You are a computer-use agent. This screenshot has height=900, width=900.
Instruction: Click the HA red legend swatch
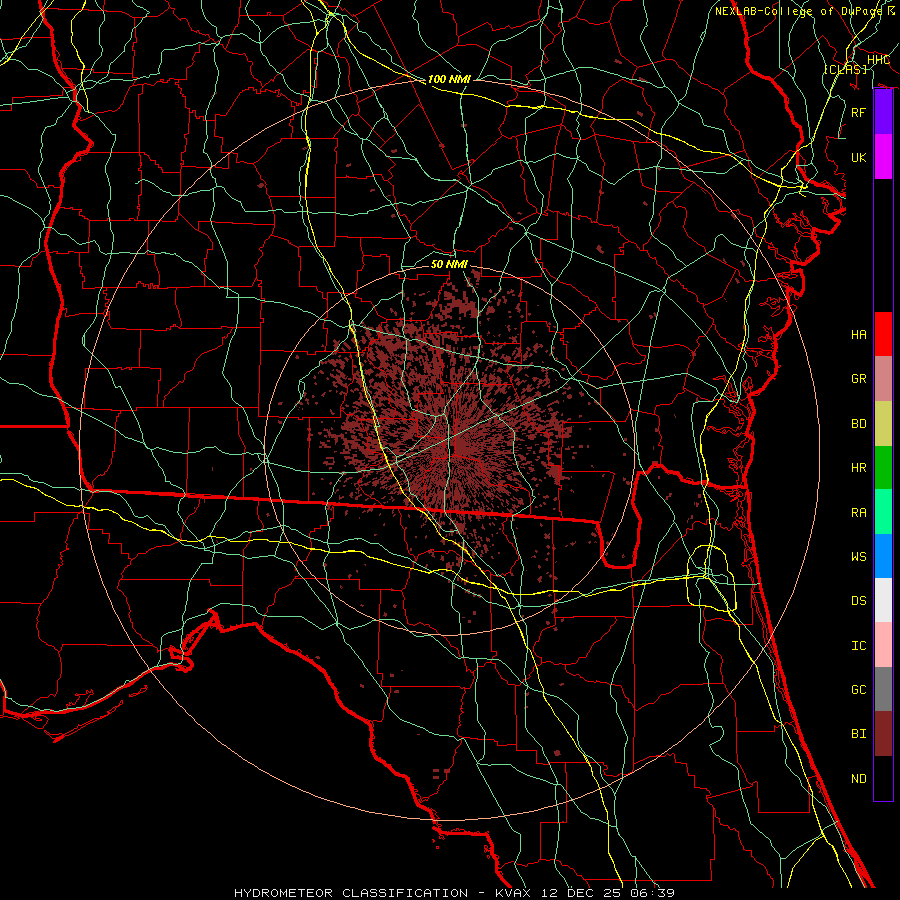[883, 334]
